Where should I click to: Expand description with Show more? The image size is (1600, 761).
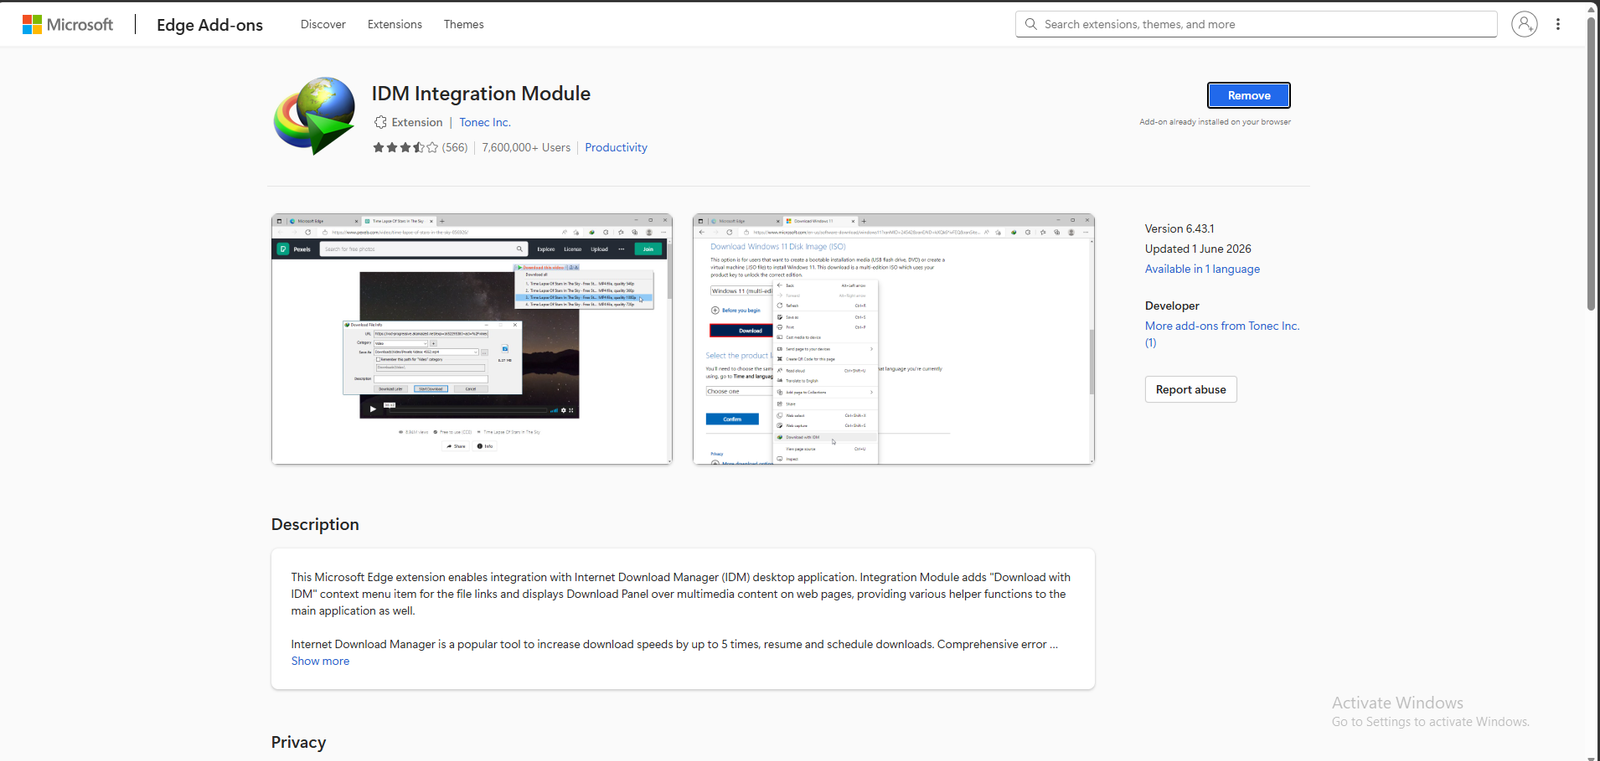coord(320,661)
